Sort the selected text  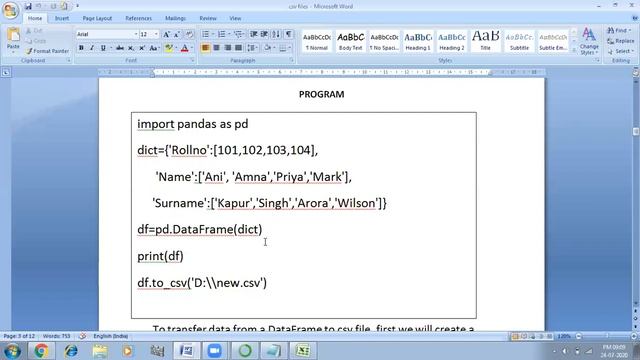click(x=276, y=34)
